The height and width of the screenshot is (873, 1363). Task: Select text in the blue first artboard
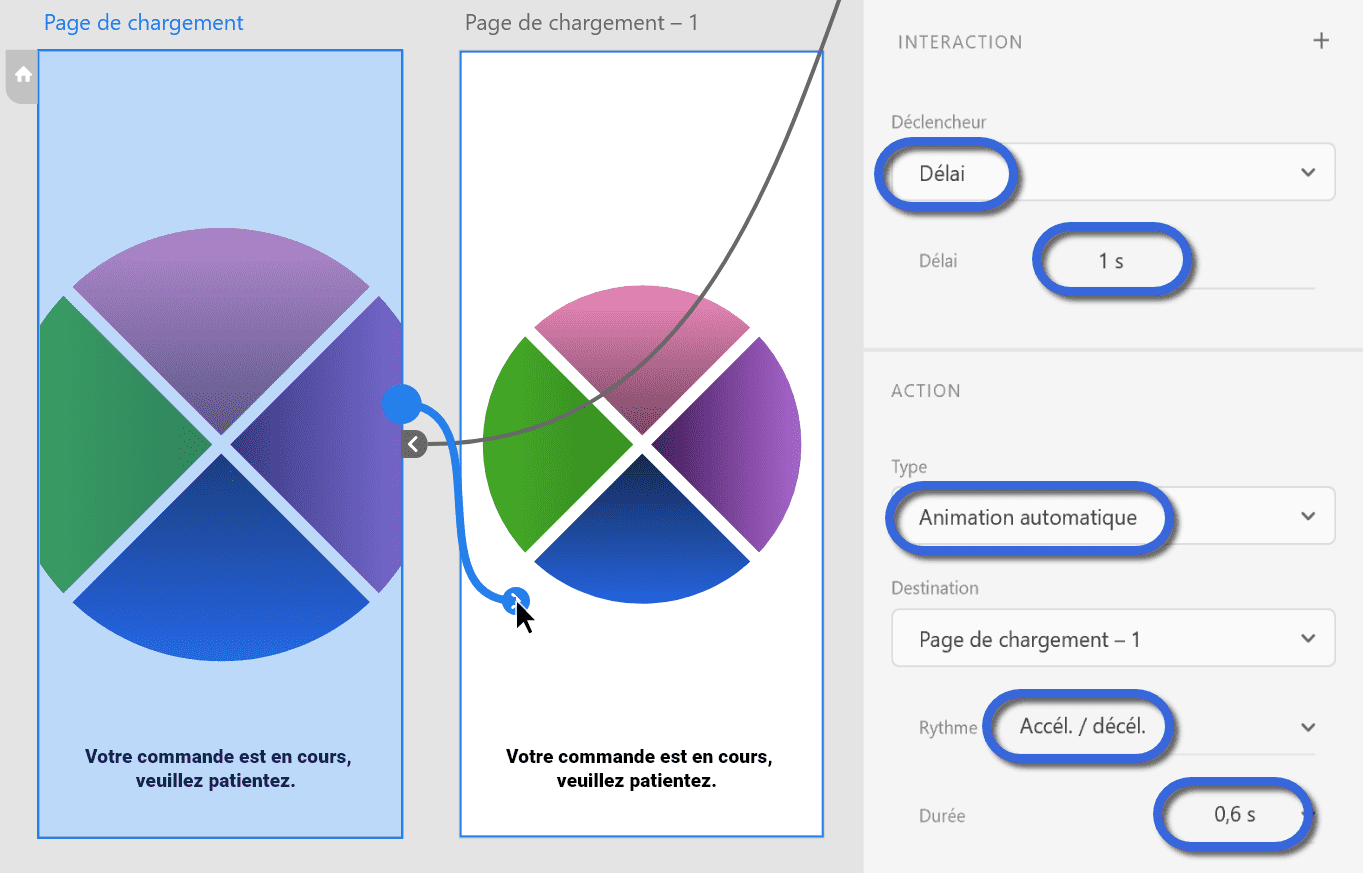point(217,768)
